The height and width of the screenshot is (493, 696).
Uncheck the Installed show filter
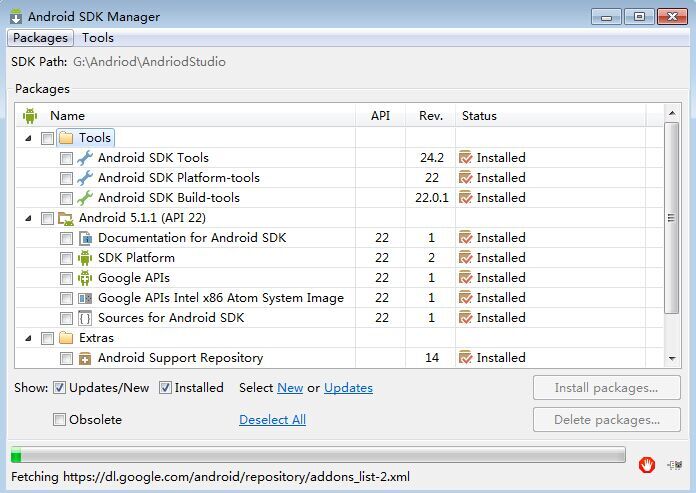165,388
